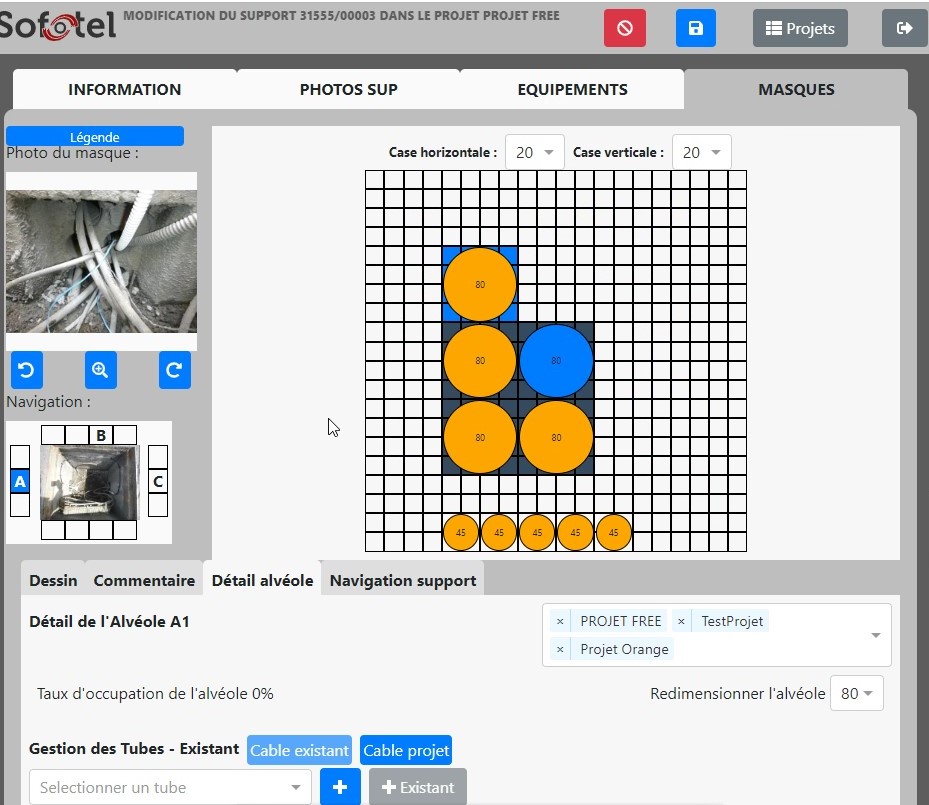Remove the Projet Orange tag
The width and height of the screenshot is (929, 805).
tap(560, 650)
